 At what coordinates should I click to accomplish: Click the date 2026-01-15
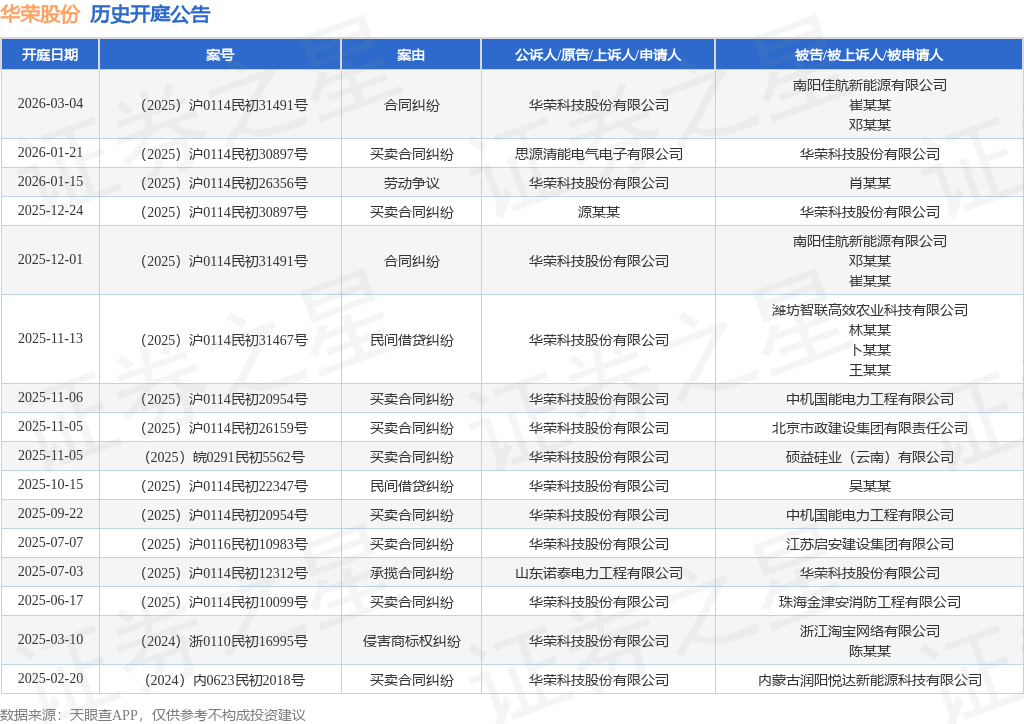coord(50,181)
